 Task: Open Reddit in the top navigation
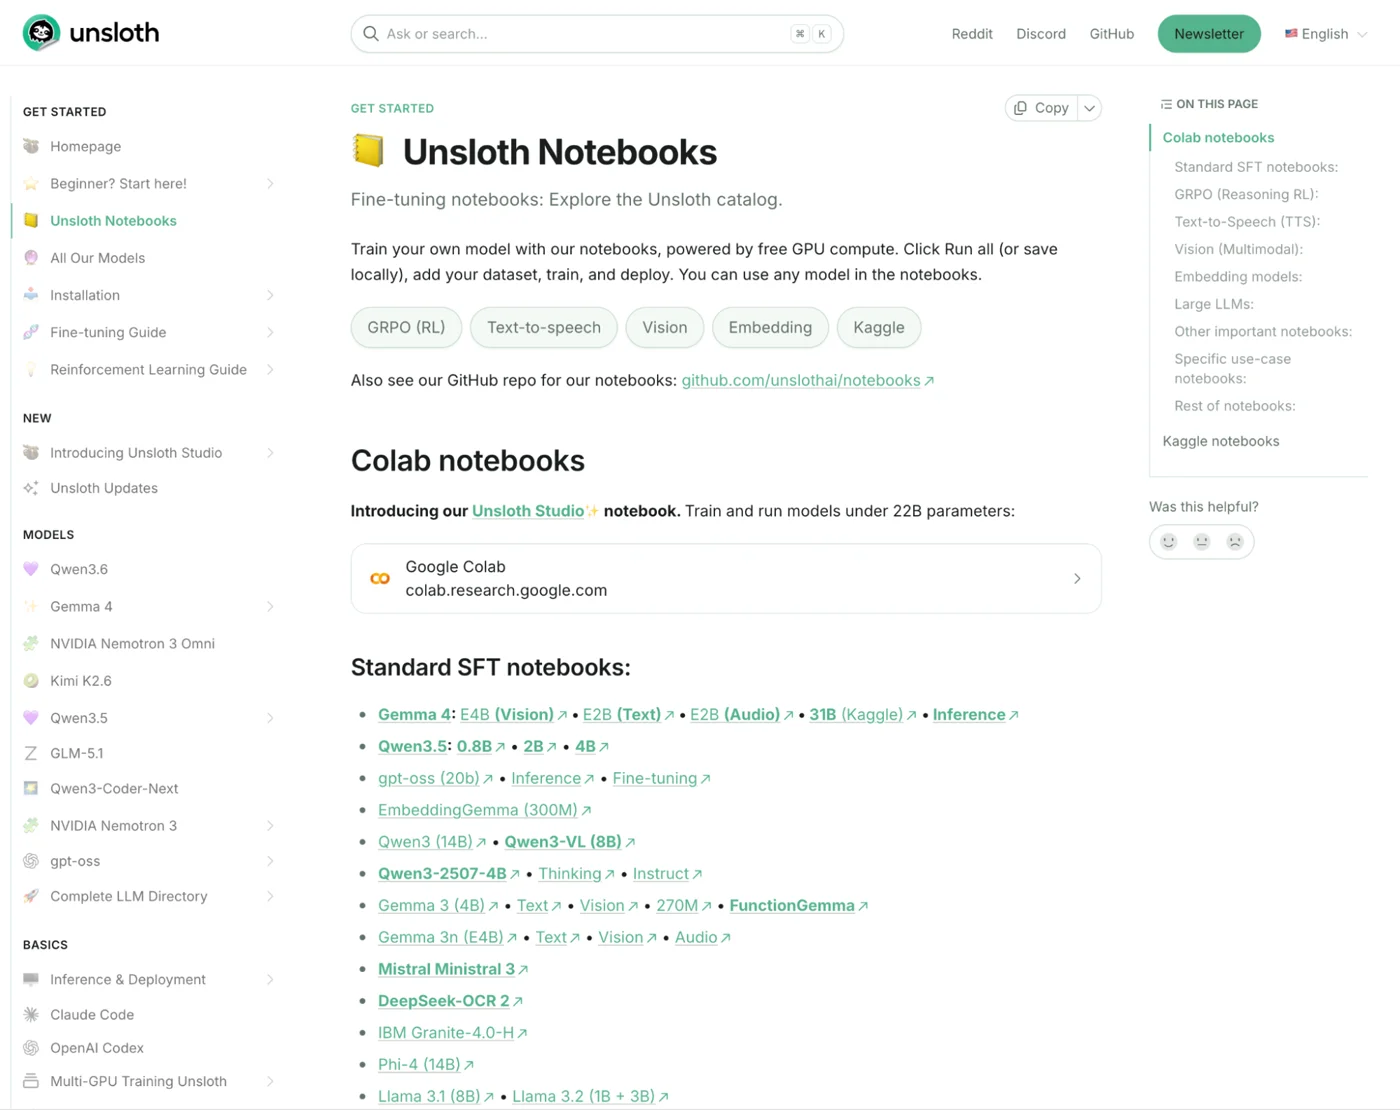972,34
